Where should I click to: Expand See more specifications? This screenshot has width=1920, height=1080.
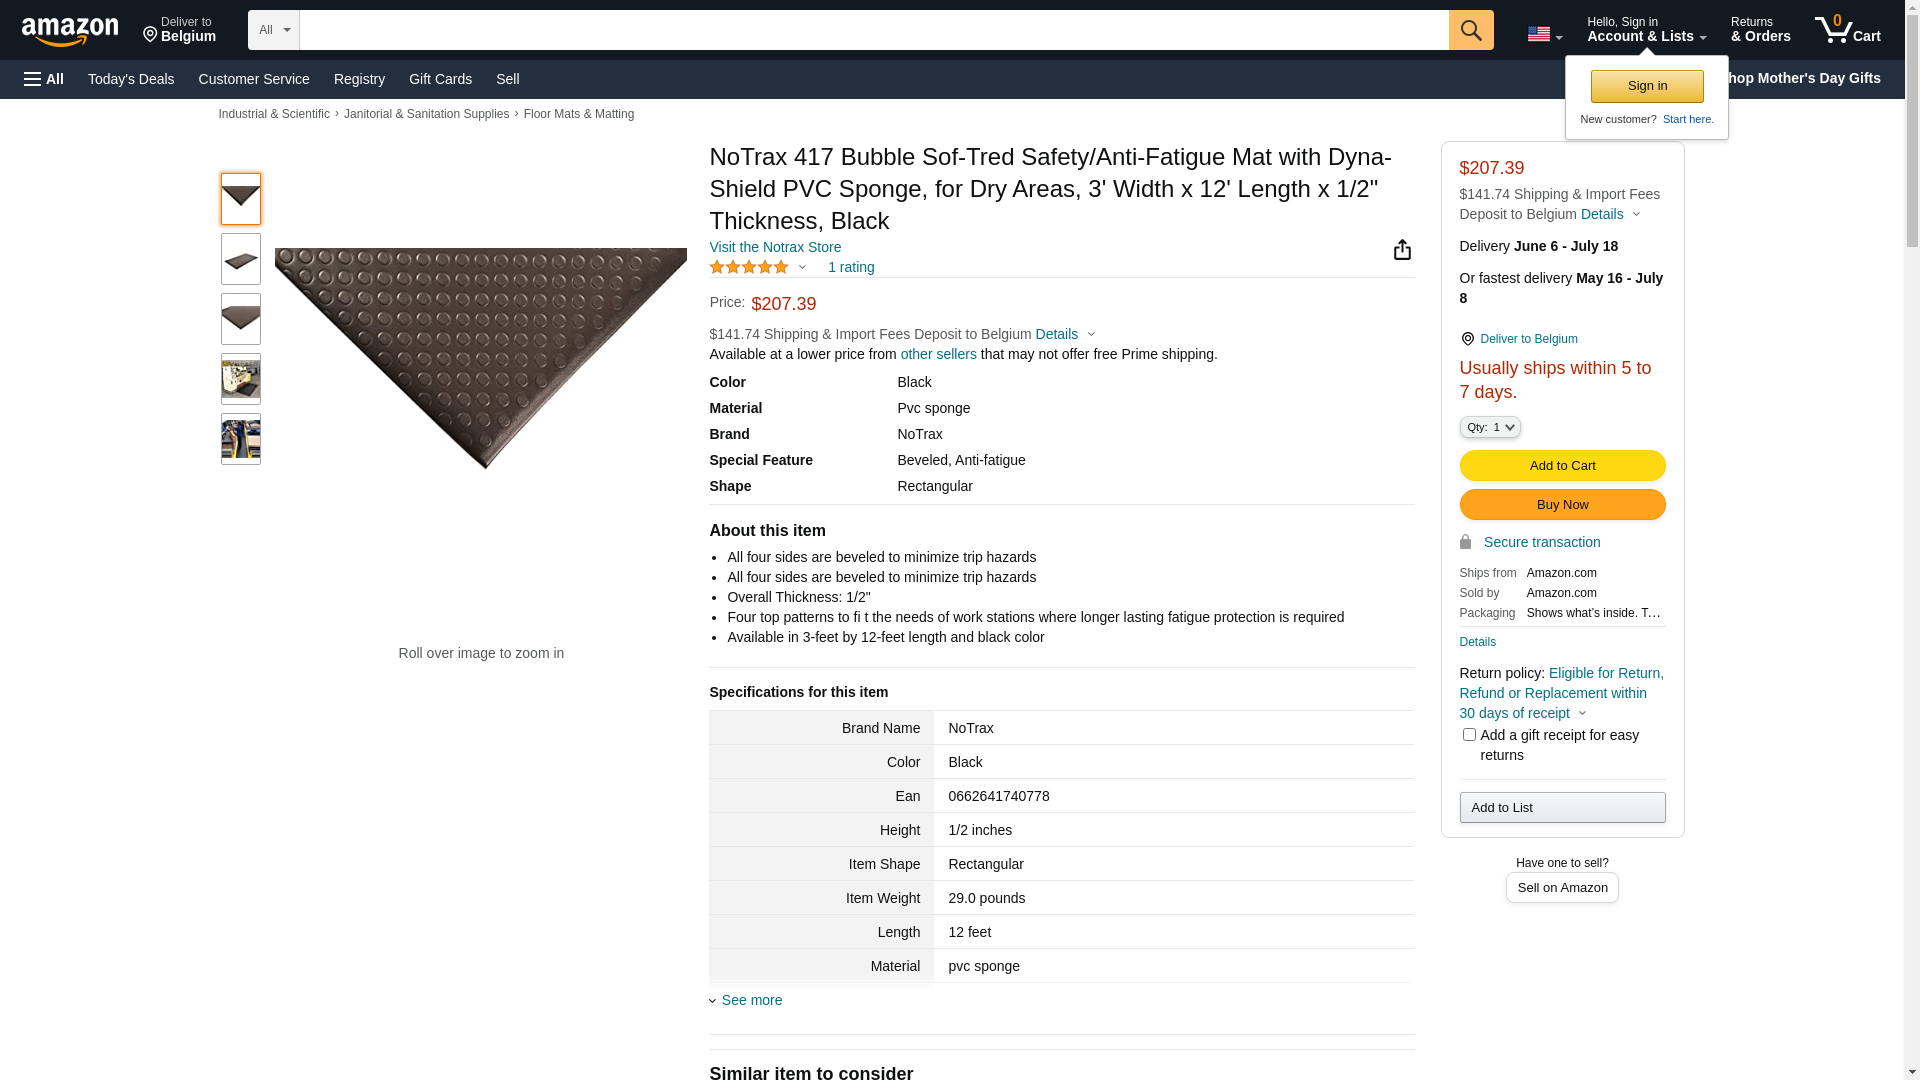tap(751, 1000)
